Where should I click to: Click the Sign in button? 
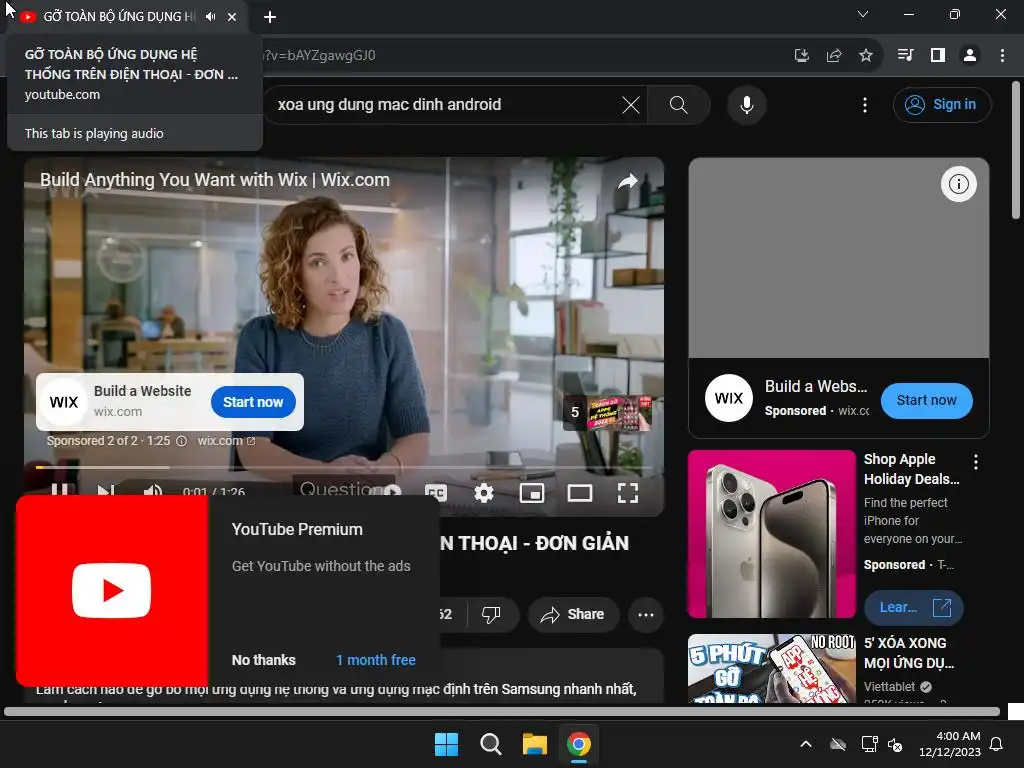[x=942, y=104]
